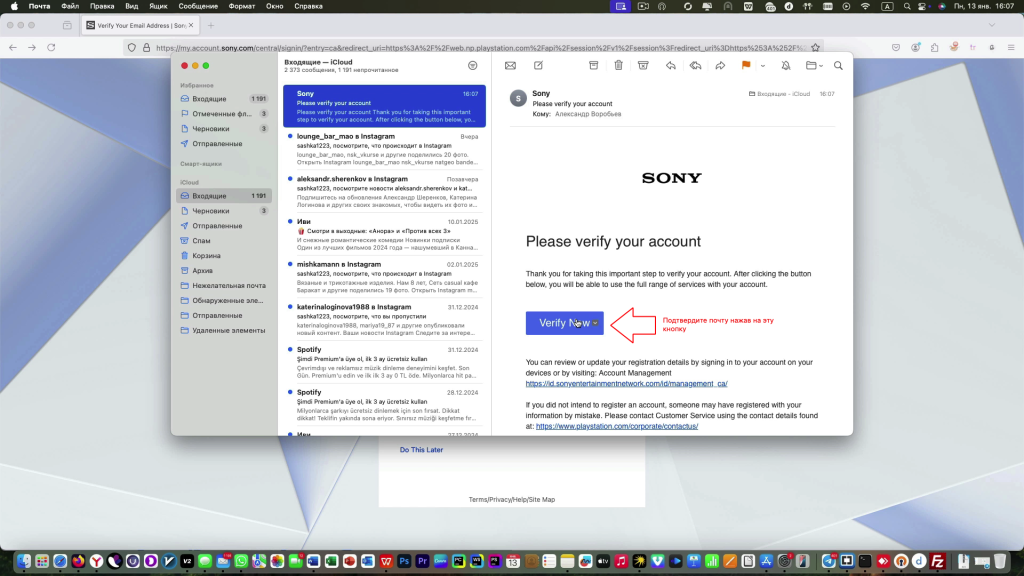
Task: Move the message to Junk
Action: (643, 66)
